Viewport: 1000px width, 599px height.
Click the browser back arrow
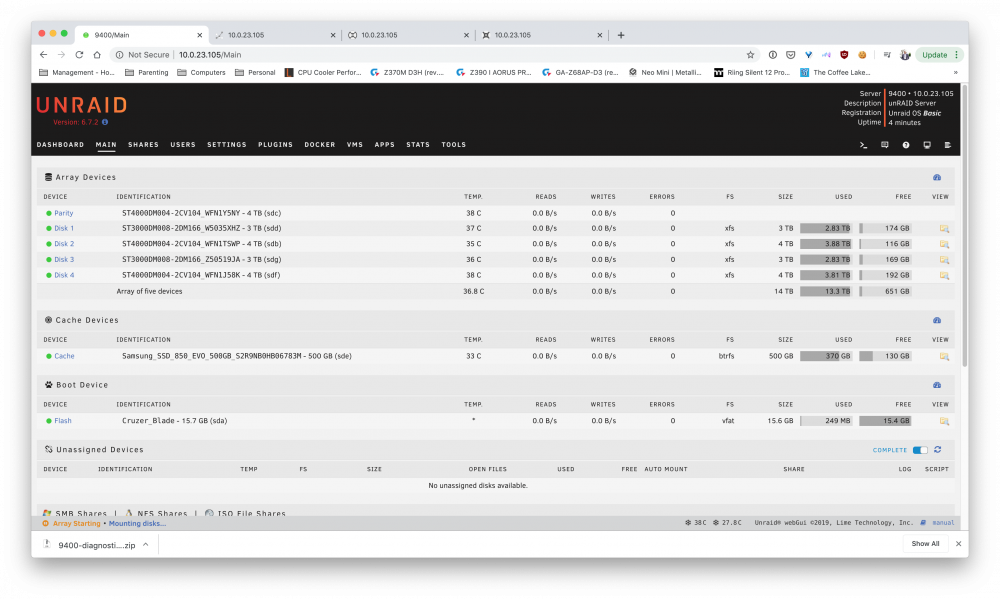(x=43, y=55)
